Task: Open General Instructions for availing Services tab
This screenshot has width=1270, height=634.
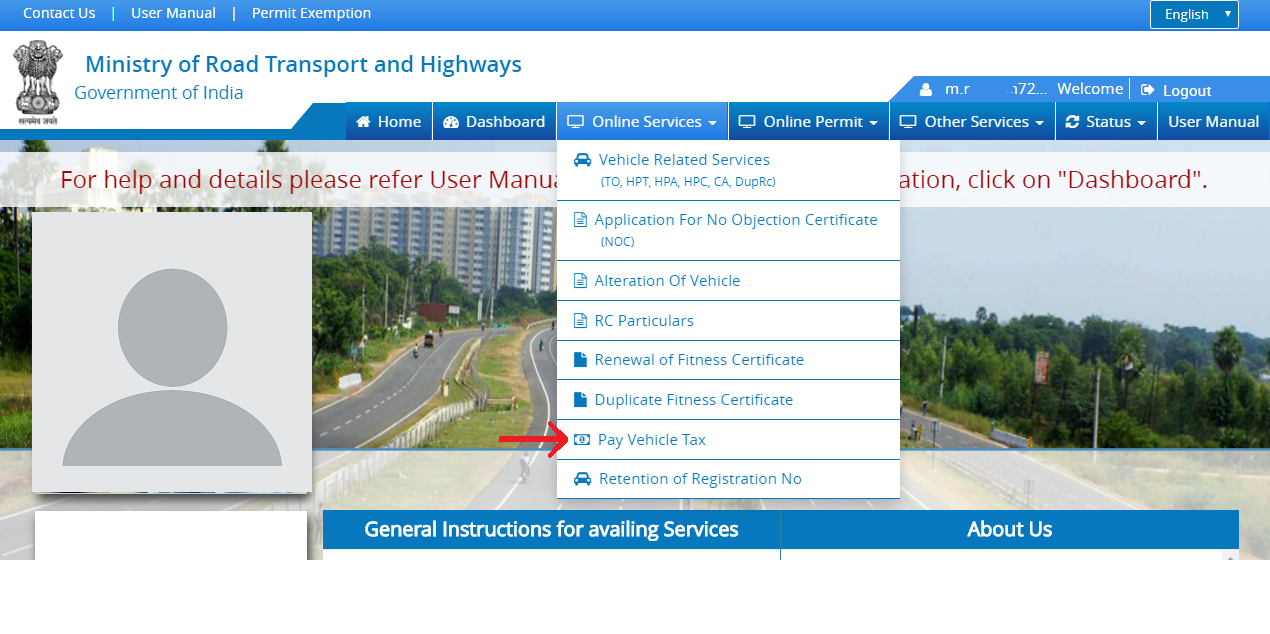Action: coord(551,529)
